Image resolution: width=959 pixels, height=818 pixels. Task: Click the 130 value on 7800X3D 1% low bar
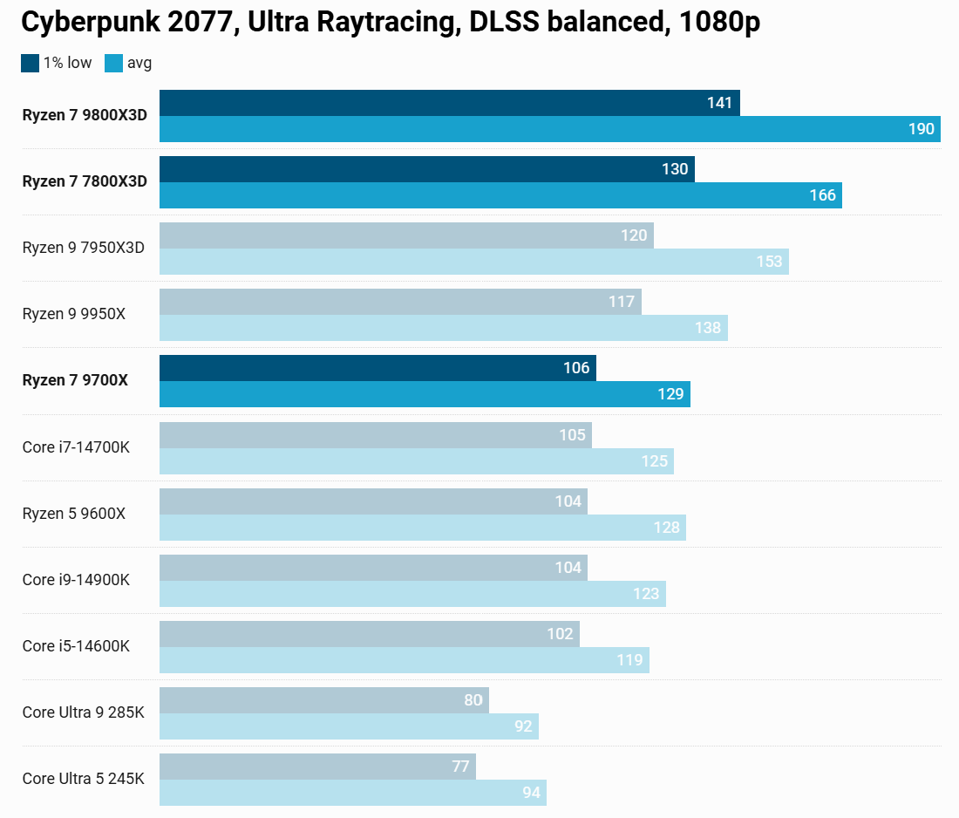point(675,169)
